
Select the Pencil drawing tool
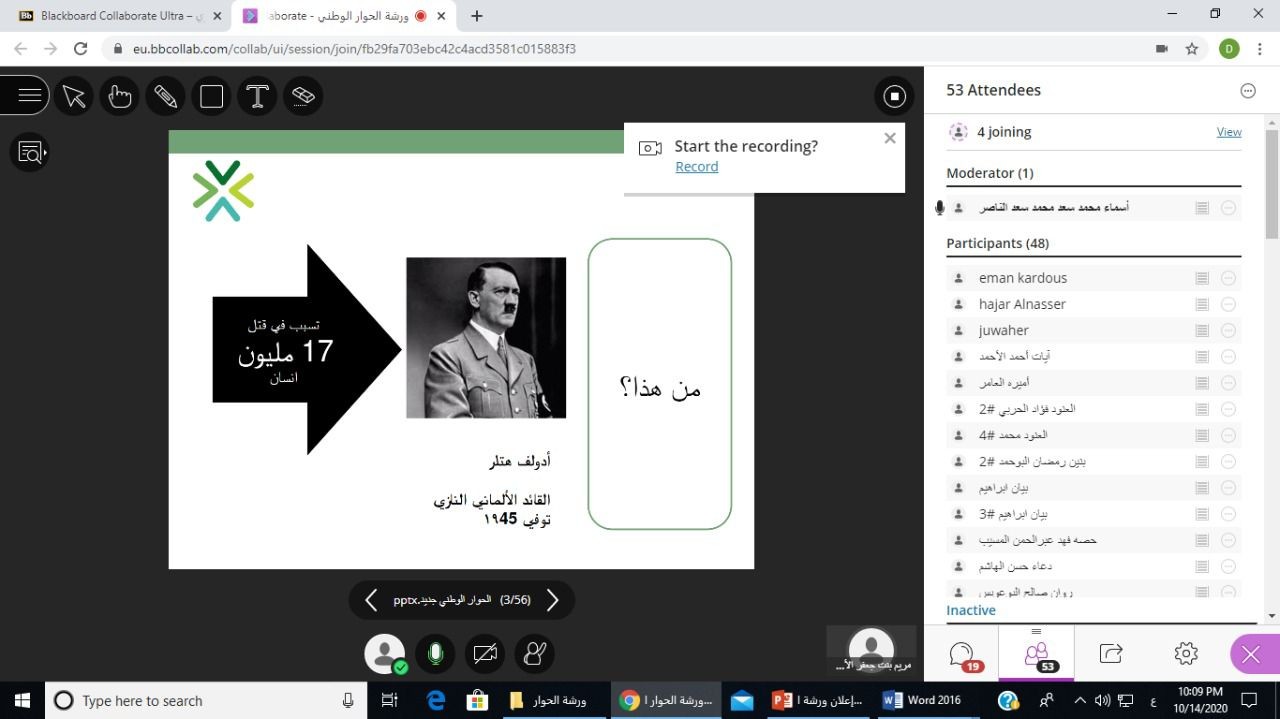coord(165,96)
